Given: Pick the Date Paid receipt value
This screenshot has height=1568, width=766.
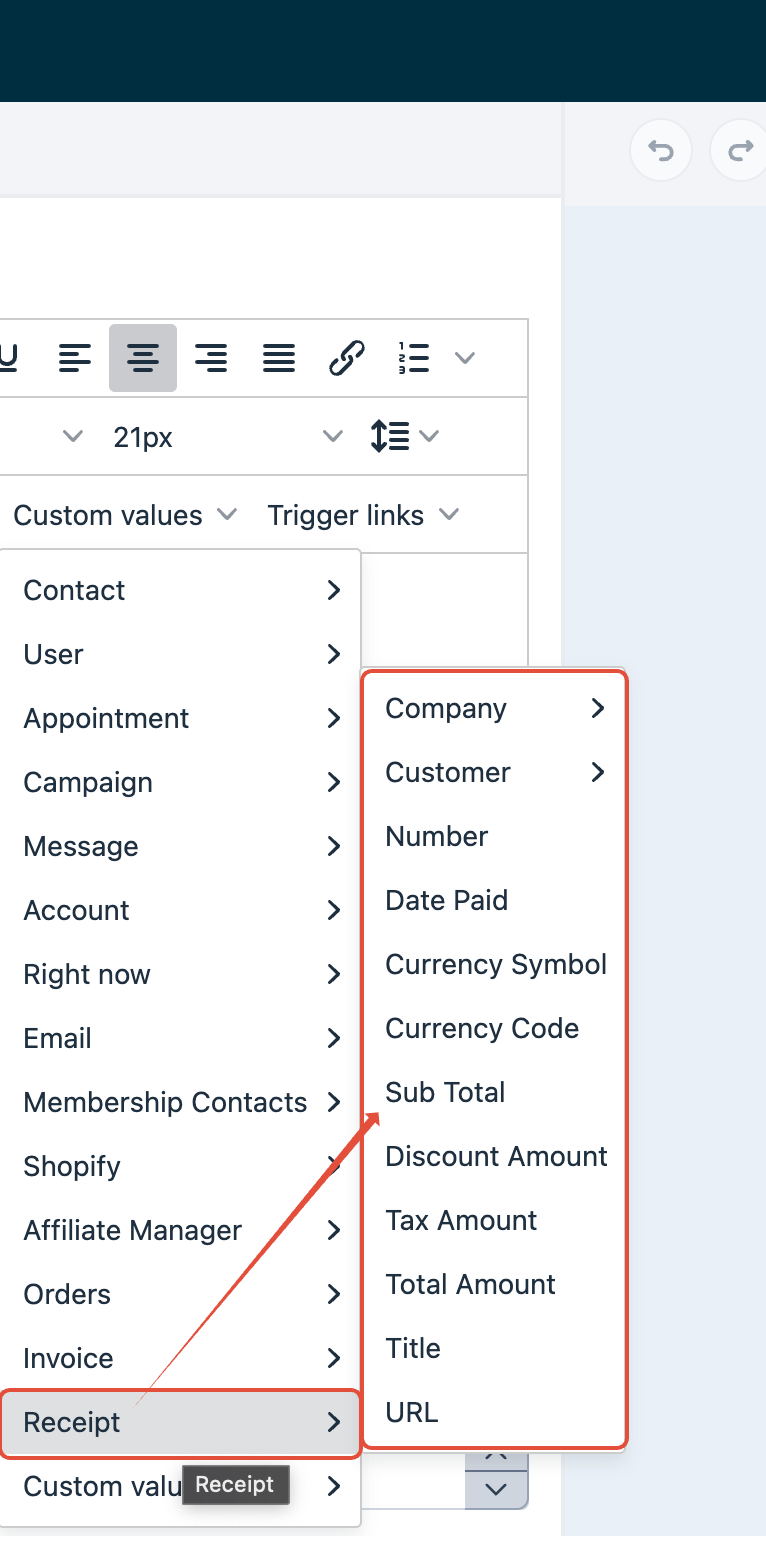Looking at the screenshot, I should point(446,900).
